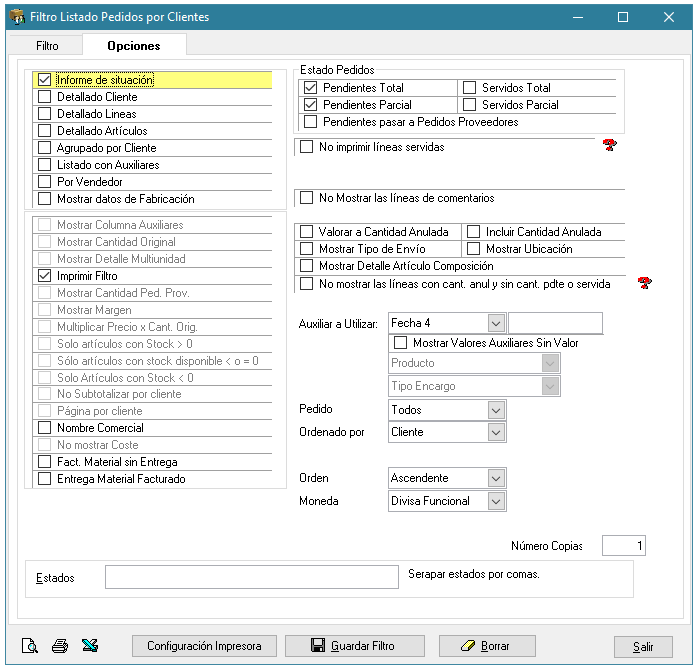Screen dimensions: 697x669
Task: Enable Detallado Cliente checkbox
Action: 44,97
